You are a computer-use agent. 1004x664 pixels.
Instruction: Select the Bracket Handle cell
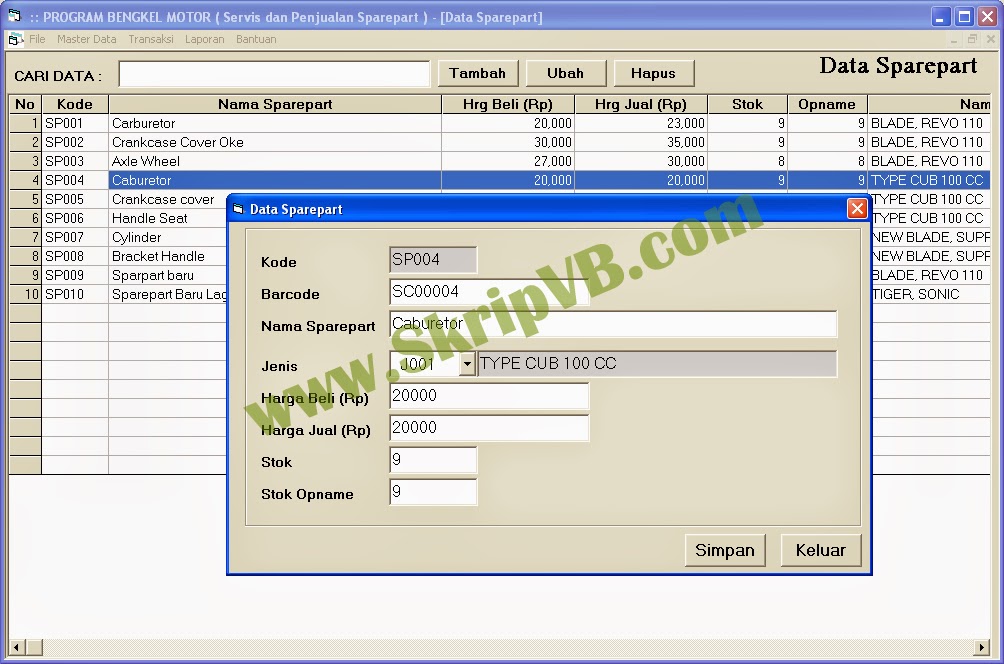click(168, 256)
